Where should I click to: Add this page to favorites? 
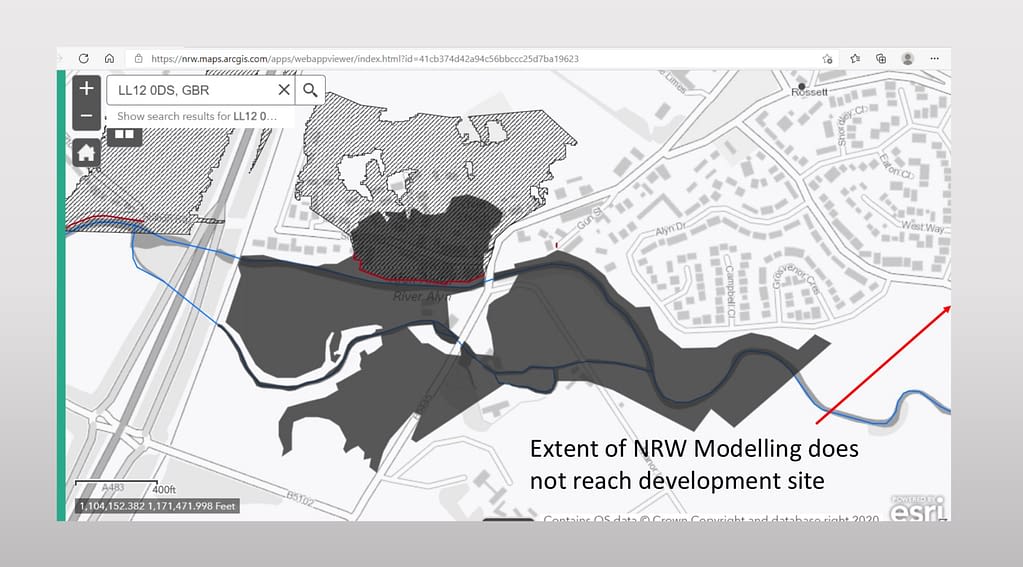pos(828,59)
